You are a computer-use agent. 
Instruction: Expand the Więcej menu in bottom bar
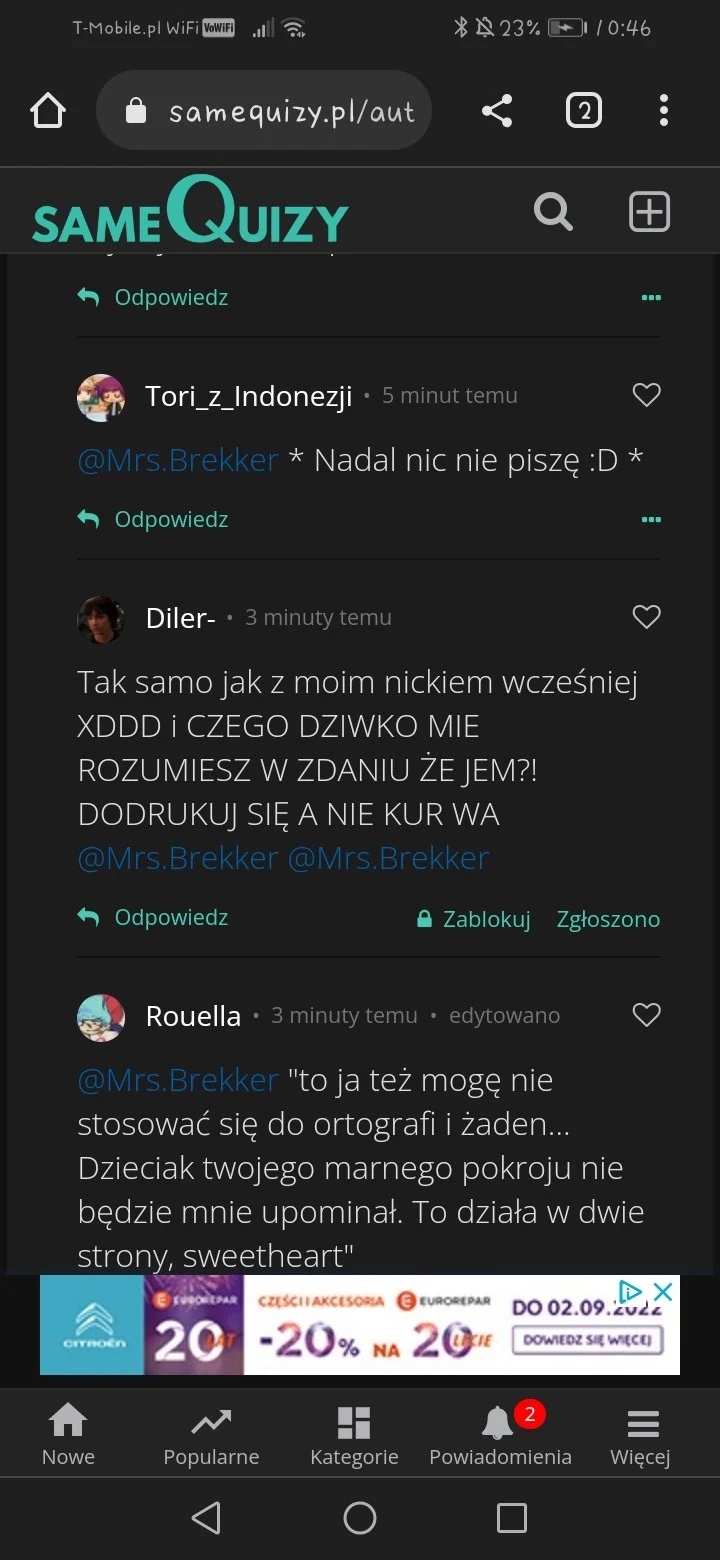coord(641,1436)
